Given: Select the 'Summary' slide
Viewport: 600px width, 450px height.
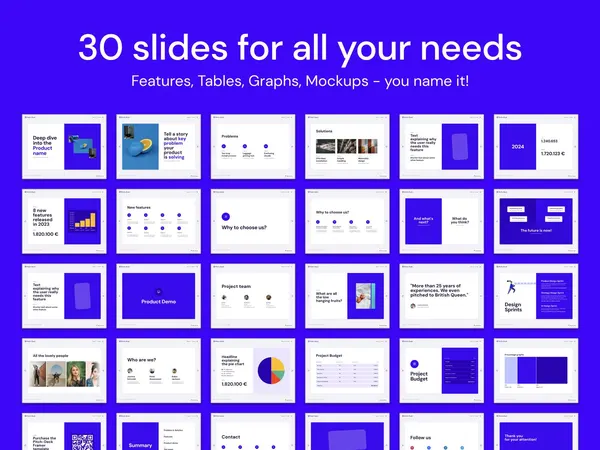Looking at the screenshot, I should pos(158,431).
